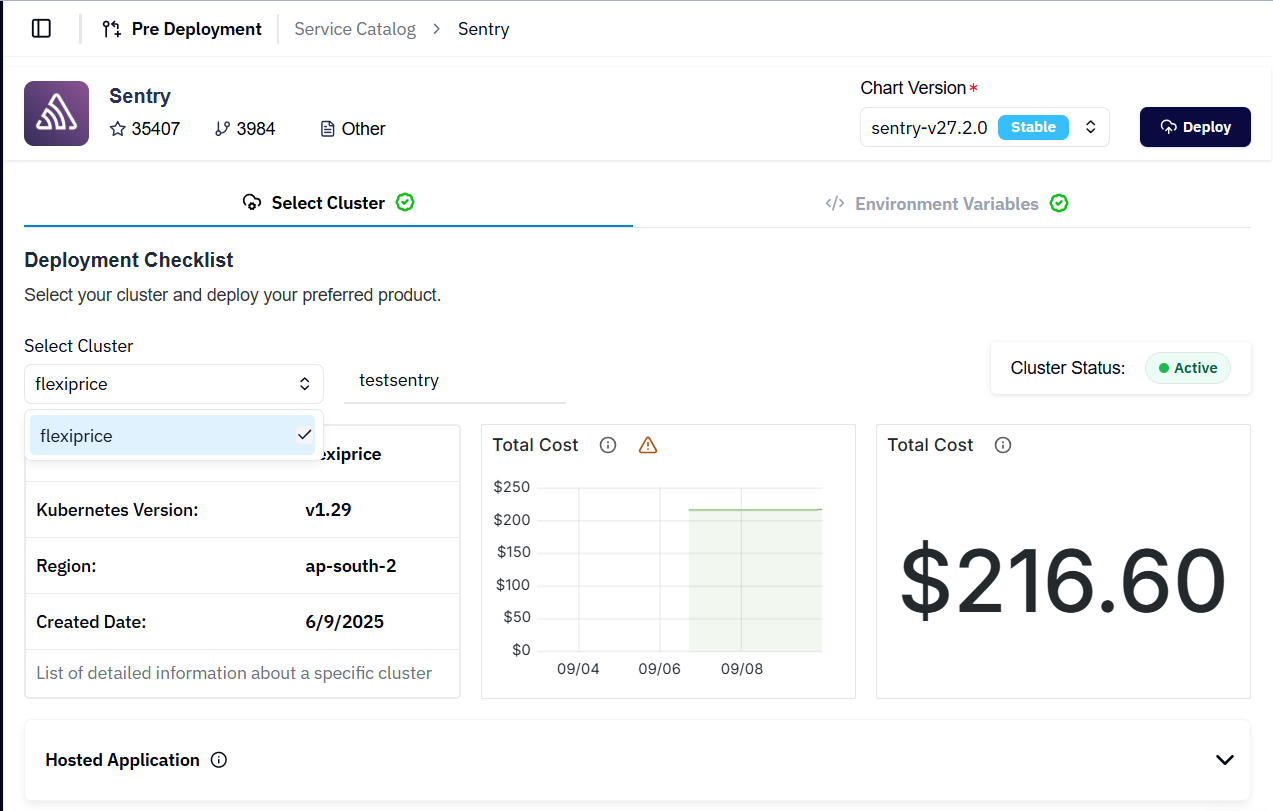Click info icon on Total Cost amount card
Image resolution: width=1273 pixels, height=811 pixels.
pyautogui.click(x=1003, y=445)
